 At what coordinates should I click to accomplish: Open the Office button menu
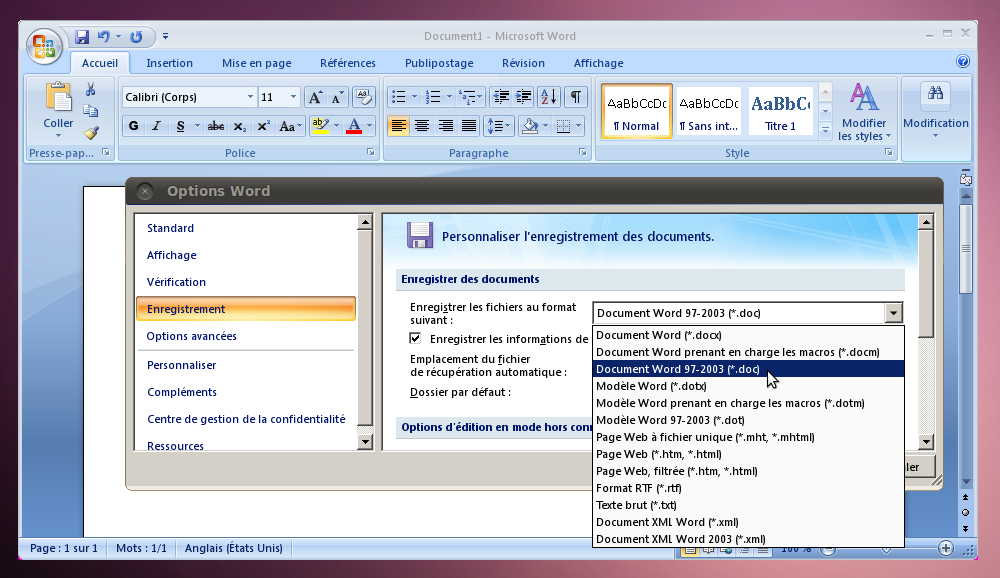point(44,46)
